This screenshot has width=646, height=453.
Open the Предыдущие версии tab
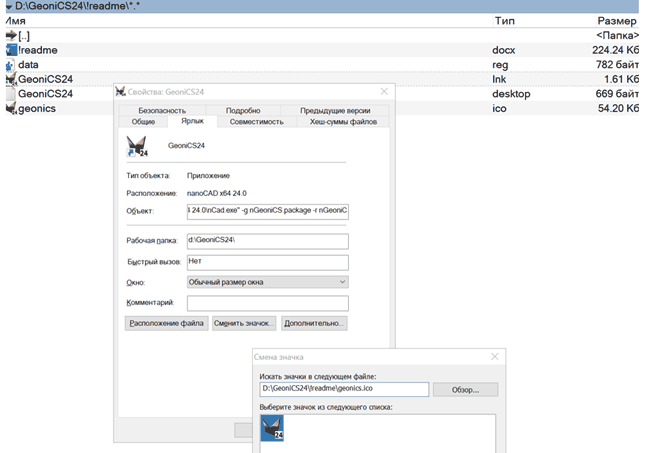[x=335, y=110]
